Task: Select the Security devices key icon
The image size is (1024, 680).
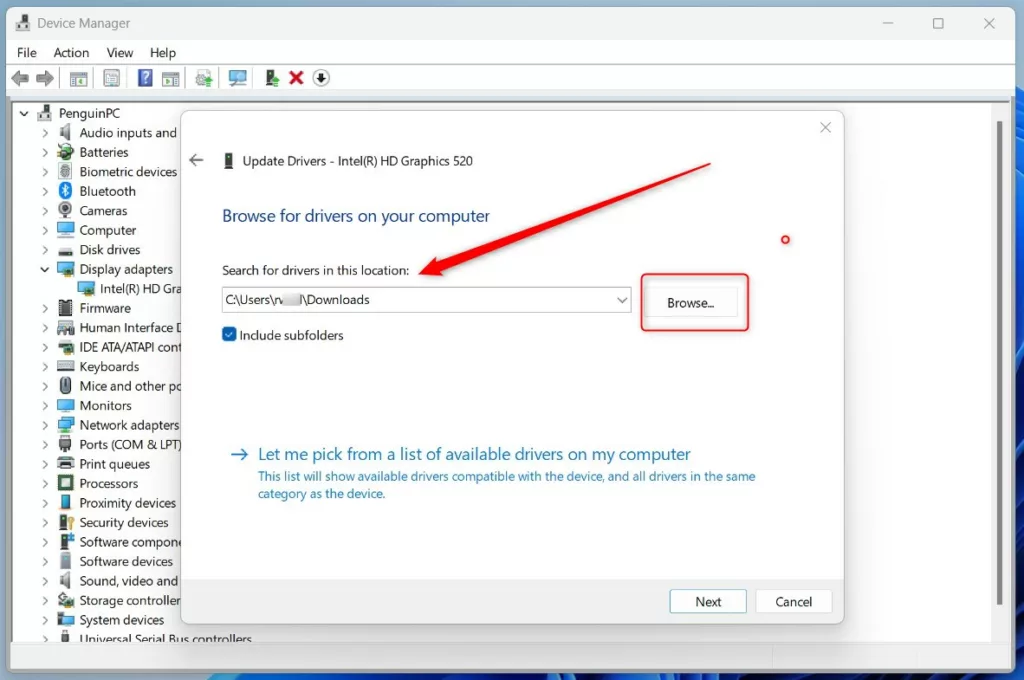Action: [66, 522]
